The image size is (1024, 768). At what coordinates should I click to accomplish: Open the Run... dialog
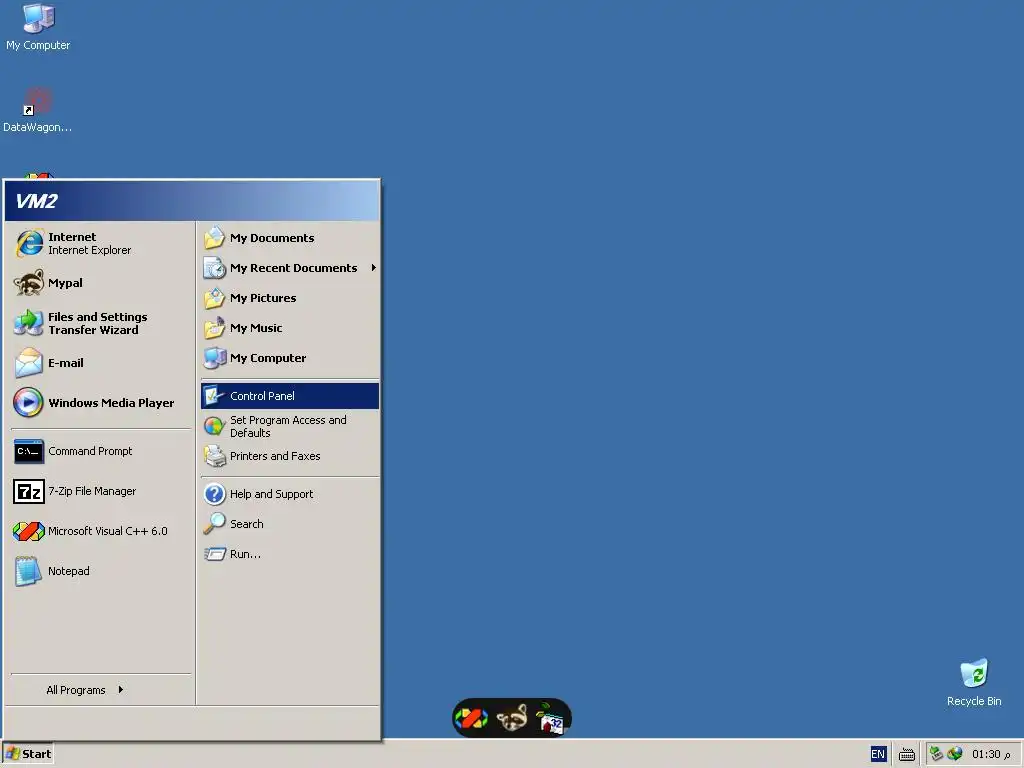click(290, 554)
